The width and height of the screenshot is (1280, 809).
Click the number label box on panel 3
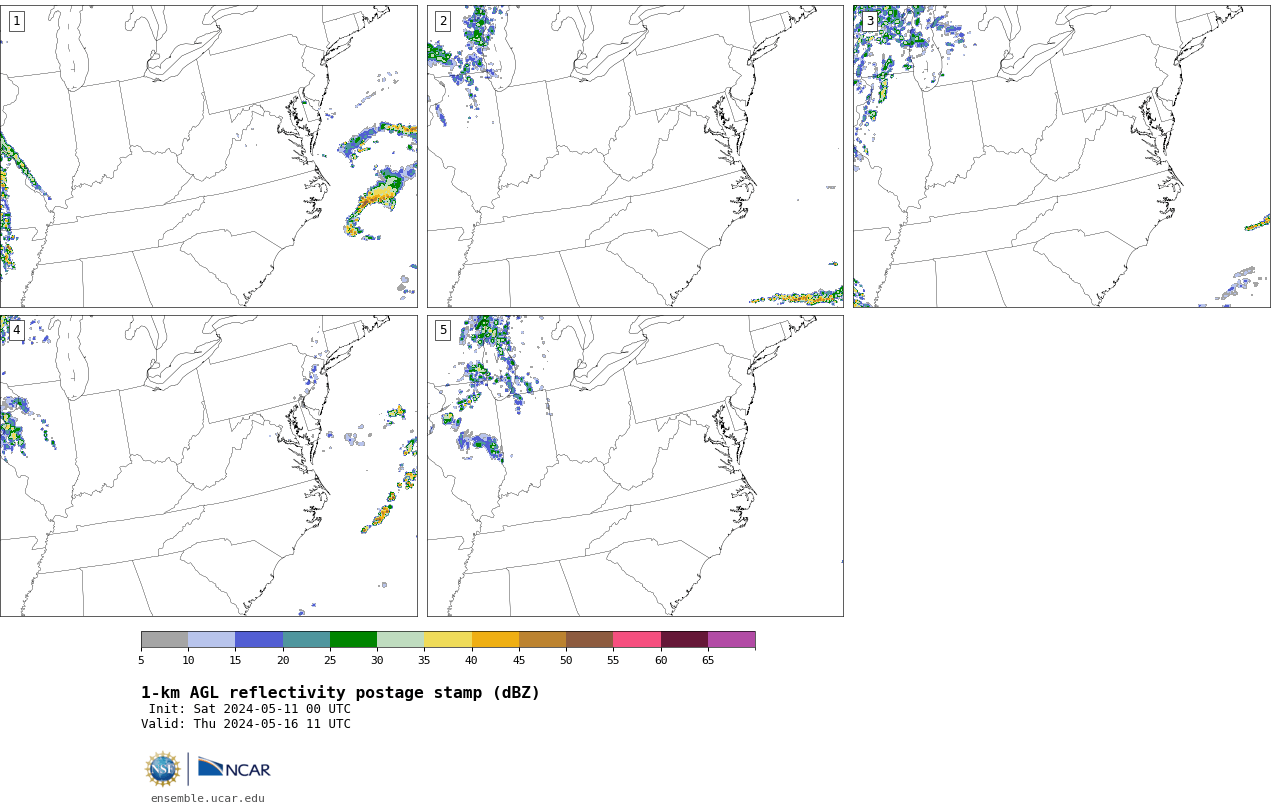pyautogui.click(x=870, y=21)
